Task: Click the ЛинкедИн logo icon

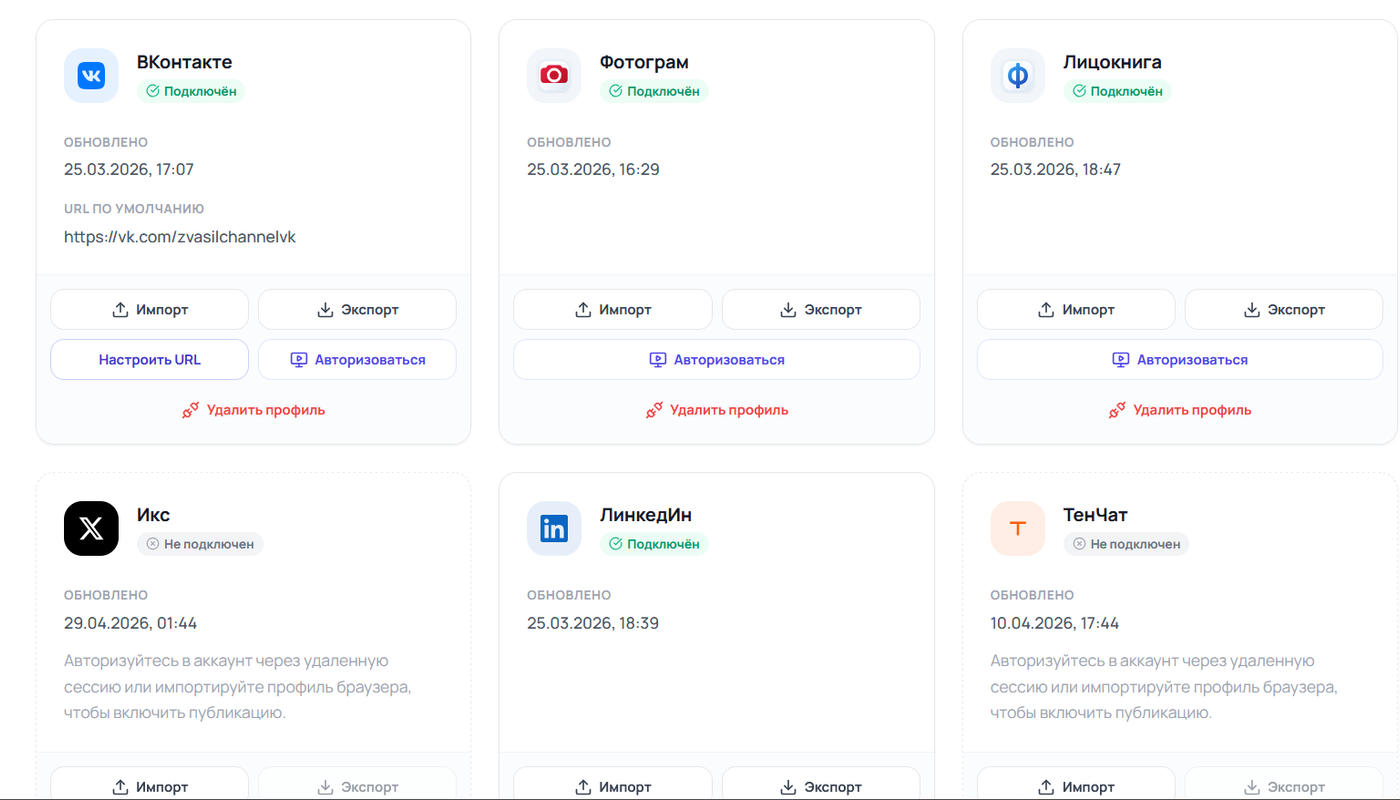Action: tap(554, 528)
